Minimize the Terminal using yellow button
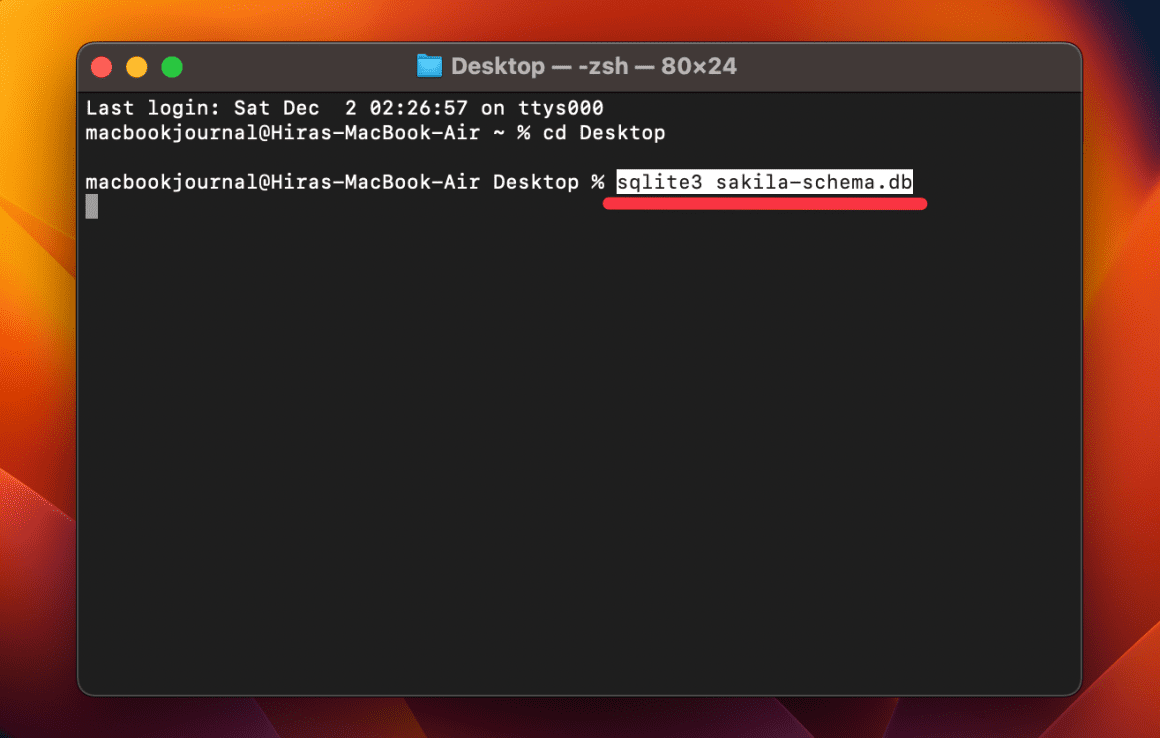Viewport: 1160px width, 738px height. pyautogui.click(x=137, y=67)
